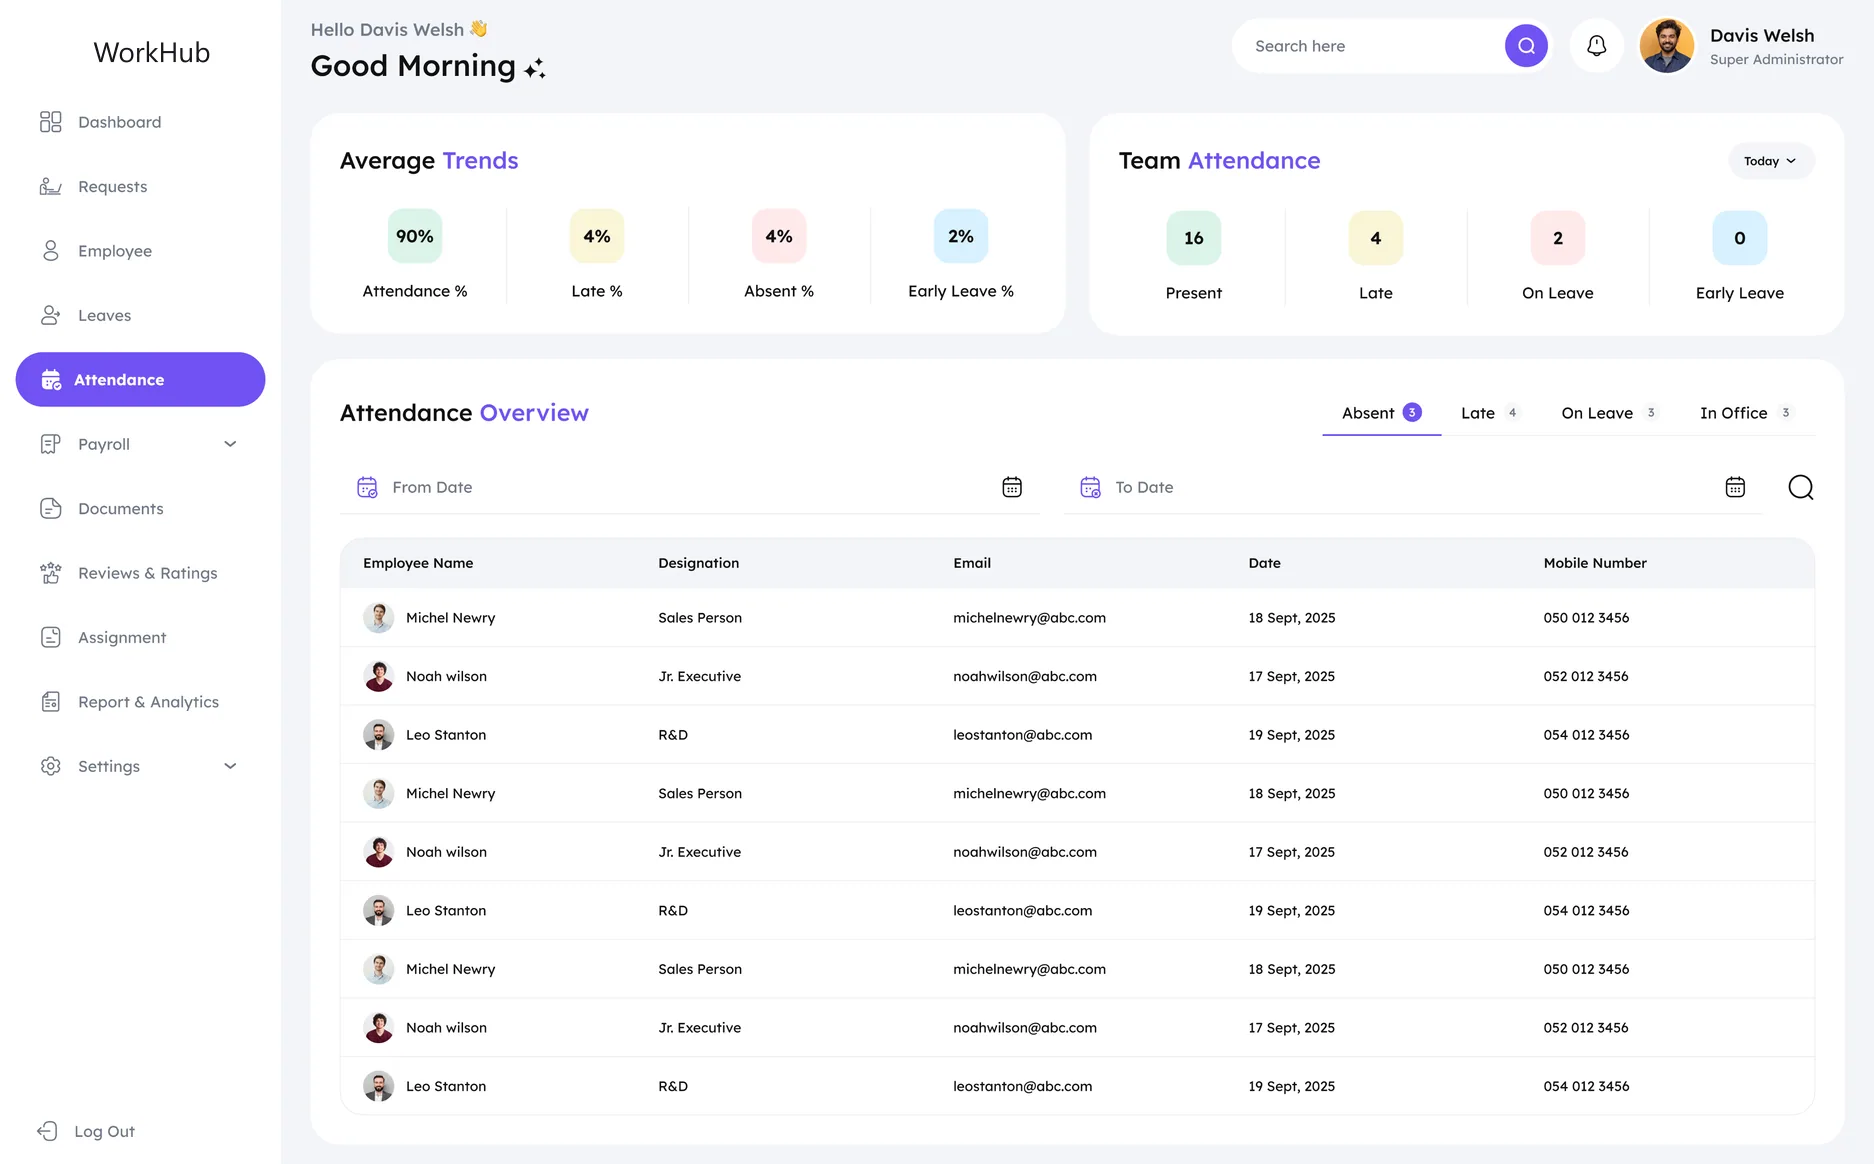The height and width of the screenshot is (1164, 1874).
Task: Click the Assignment sidebar icon
Action: click(51, 637)
